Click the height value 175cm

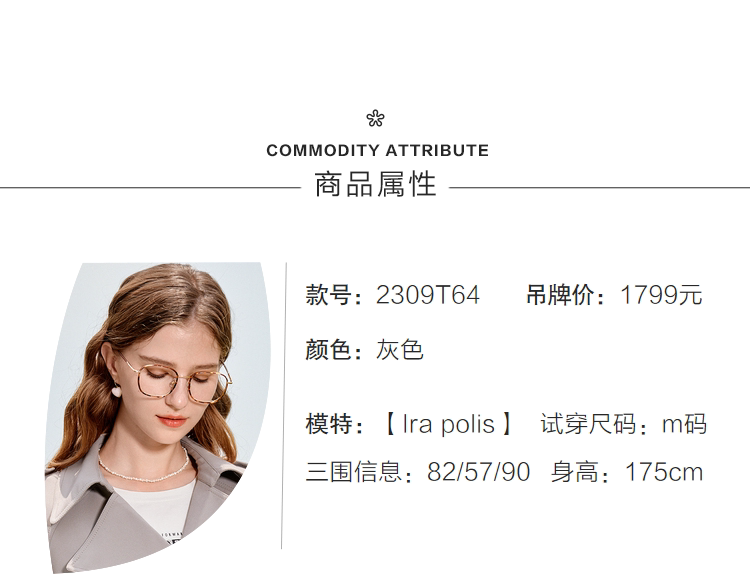(x=664, y=472)
